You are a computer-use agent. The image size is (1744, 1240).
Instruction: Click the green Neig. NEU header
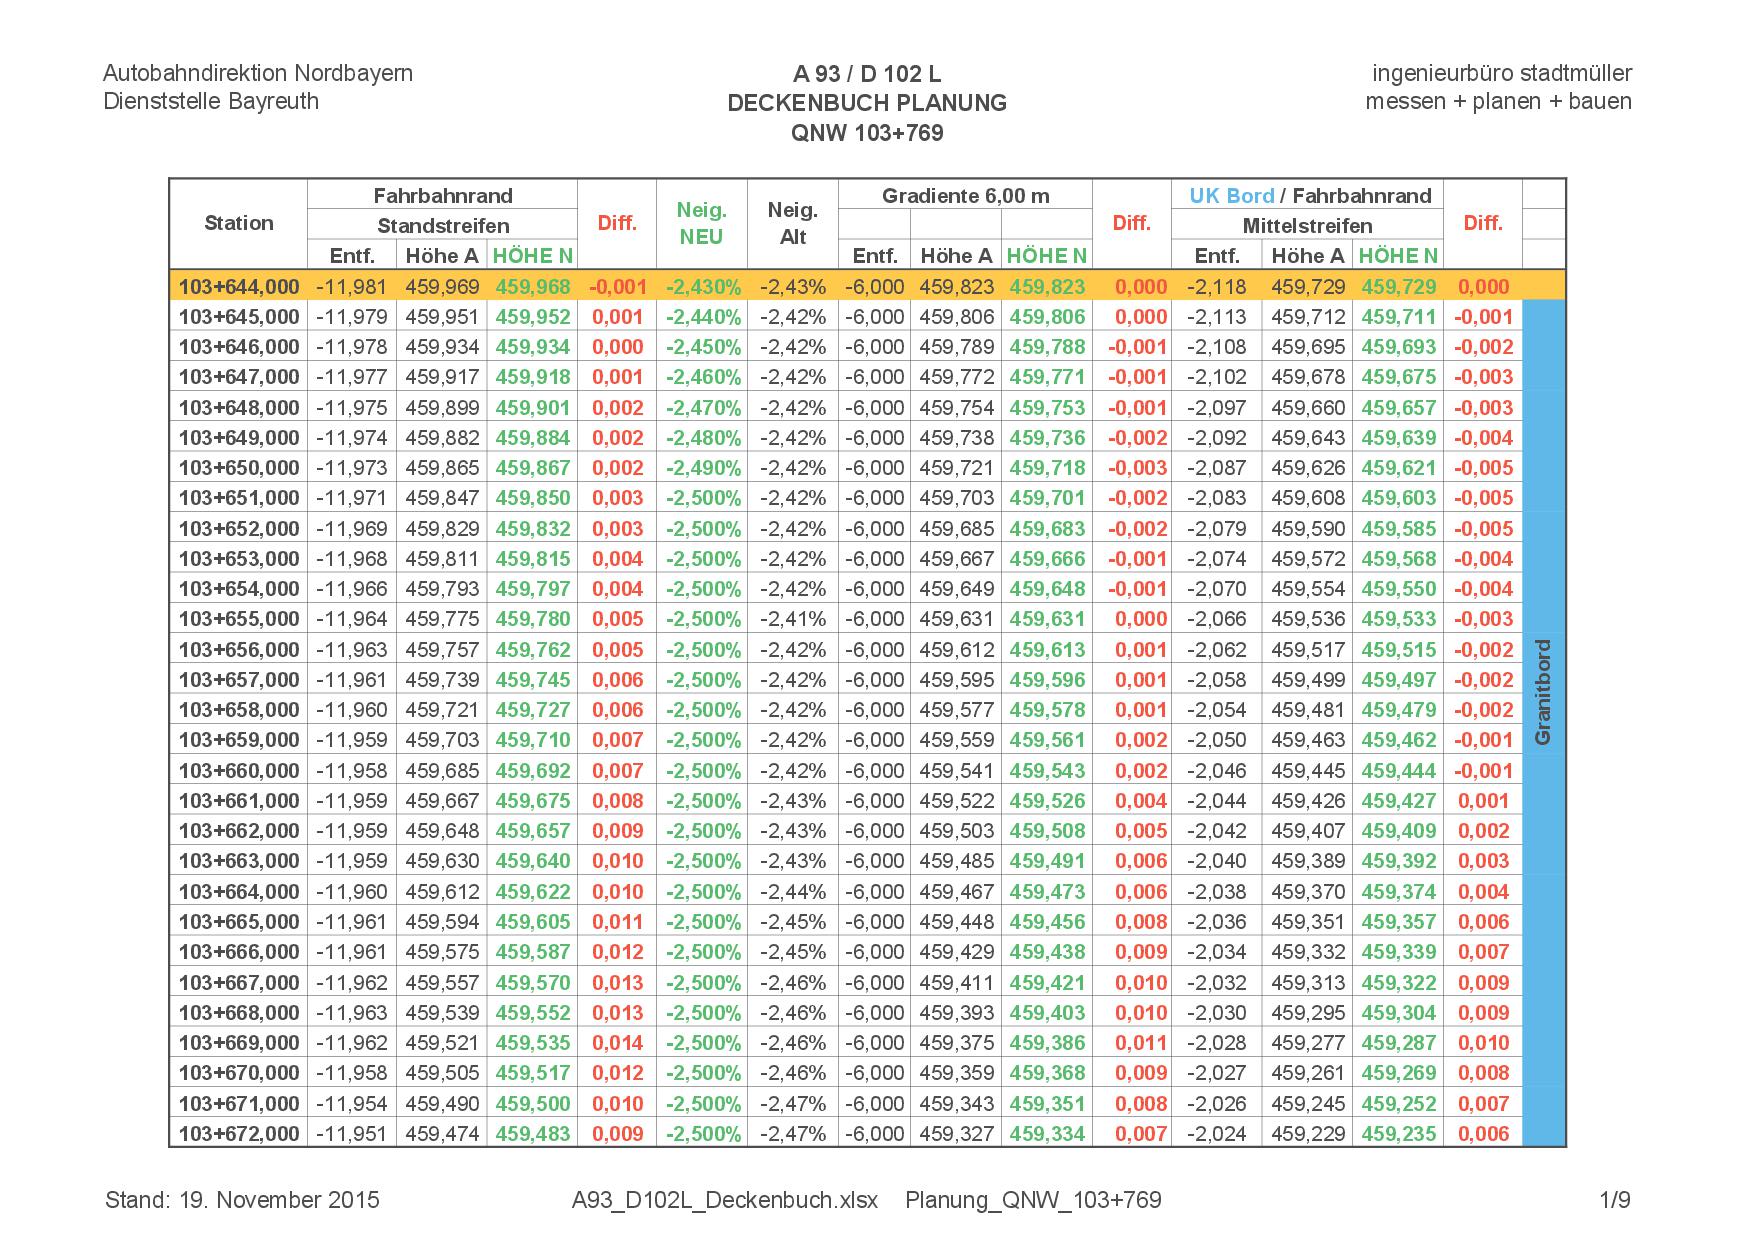click(x=701, y=223)
